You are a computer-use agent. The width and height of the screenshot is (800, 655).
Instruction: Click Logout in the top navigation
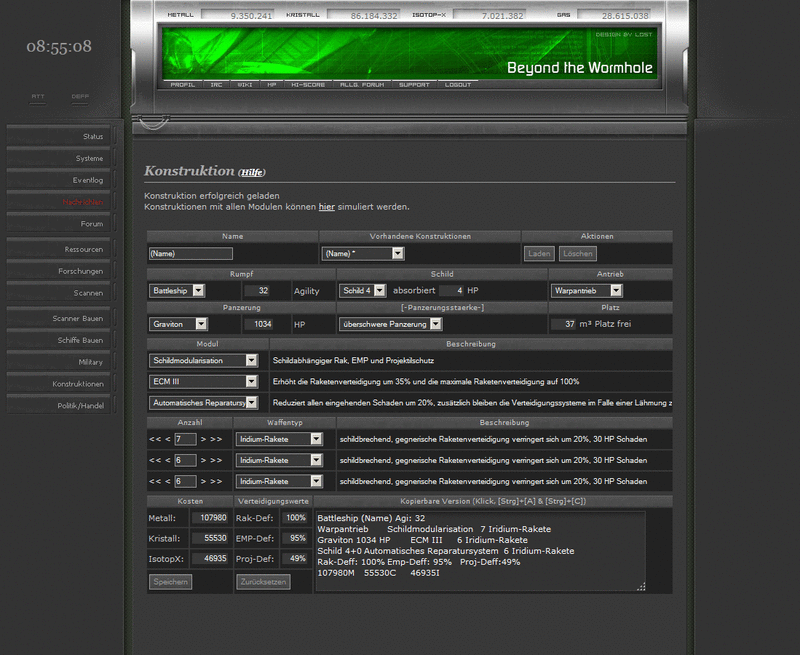[456, 86]
